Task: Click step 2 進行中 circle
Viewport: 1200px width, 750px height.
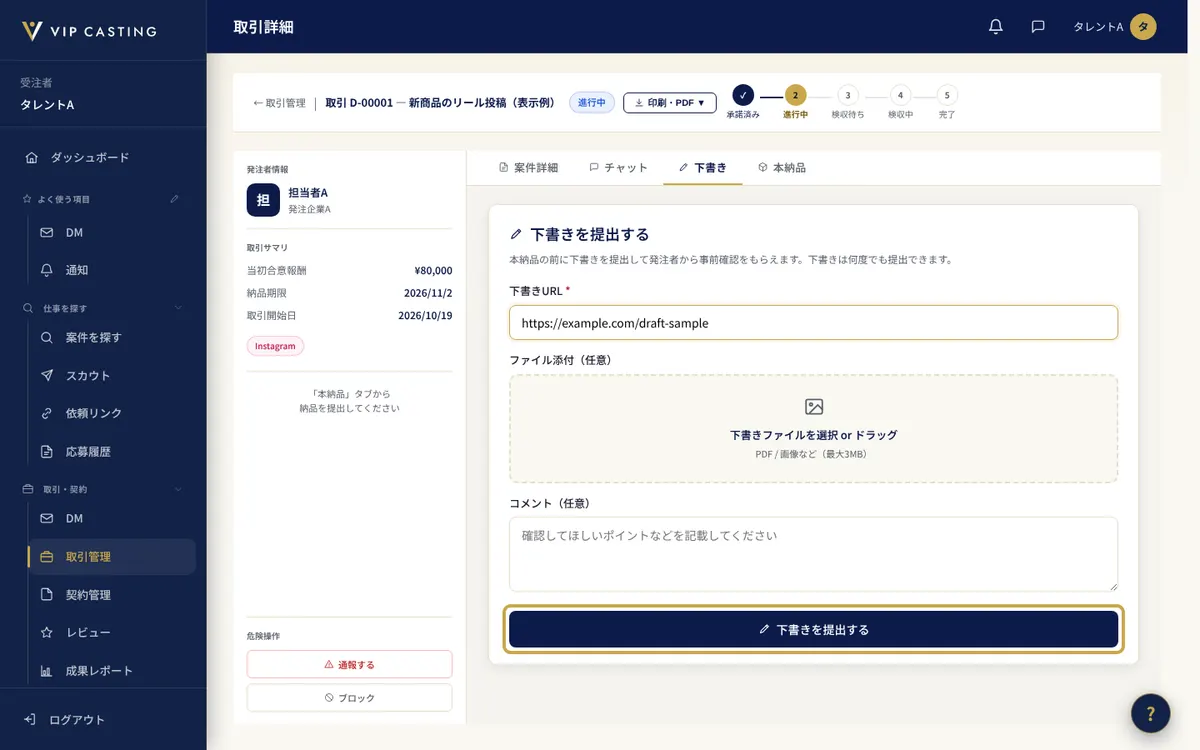Action: point(795,95)
